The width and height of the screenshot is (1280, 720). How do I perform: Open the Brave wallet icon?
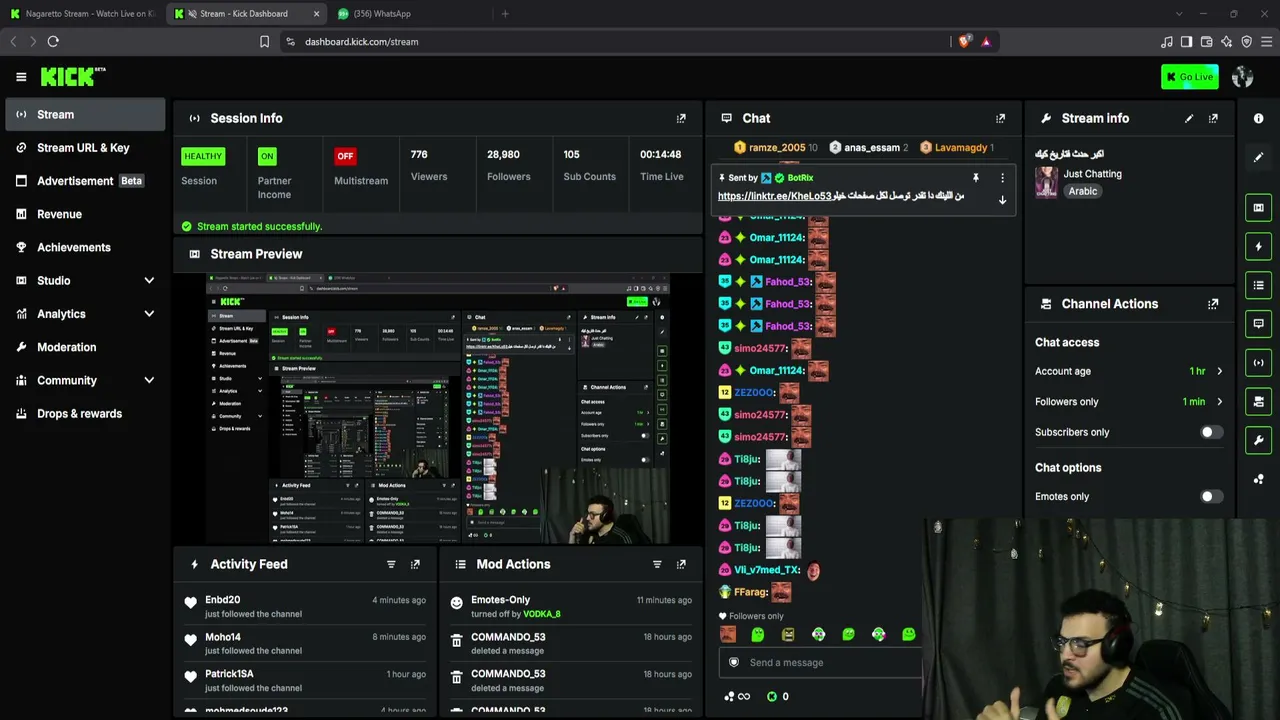[x=1206, y=42]
